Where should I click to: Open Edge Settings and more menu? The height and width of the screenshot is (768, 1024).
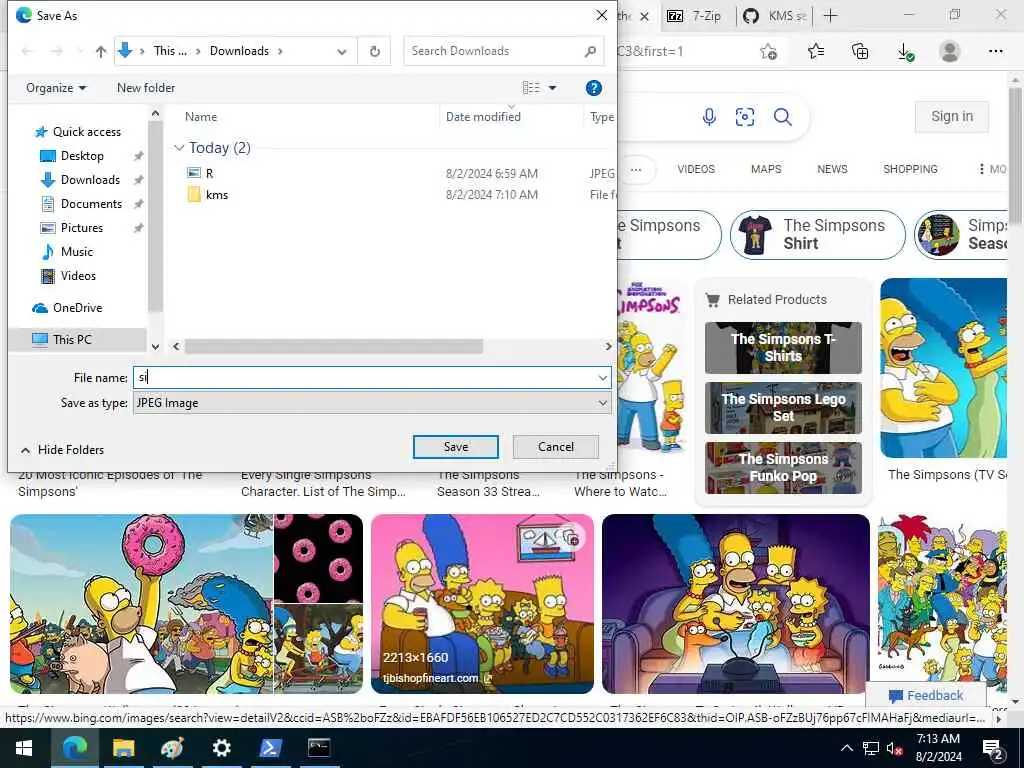[995, 51]
